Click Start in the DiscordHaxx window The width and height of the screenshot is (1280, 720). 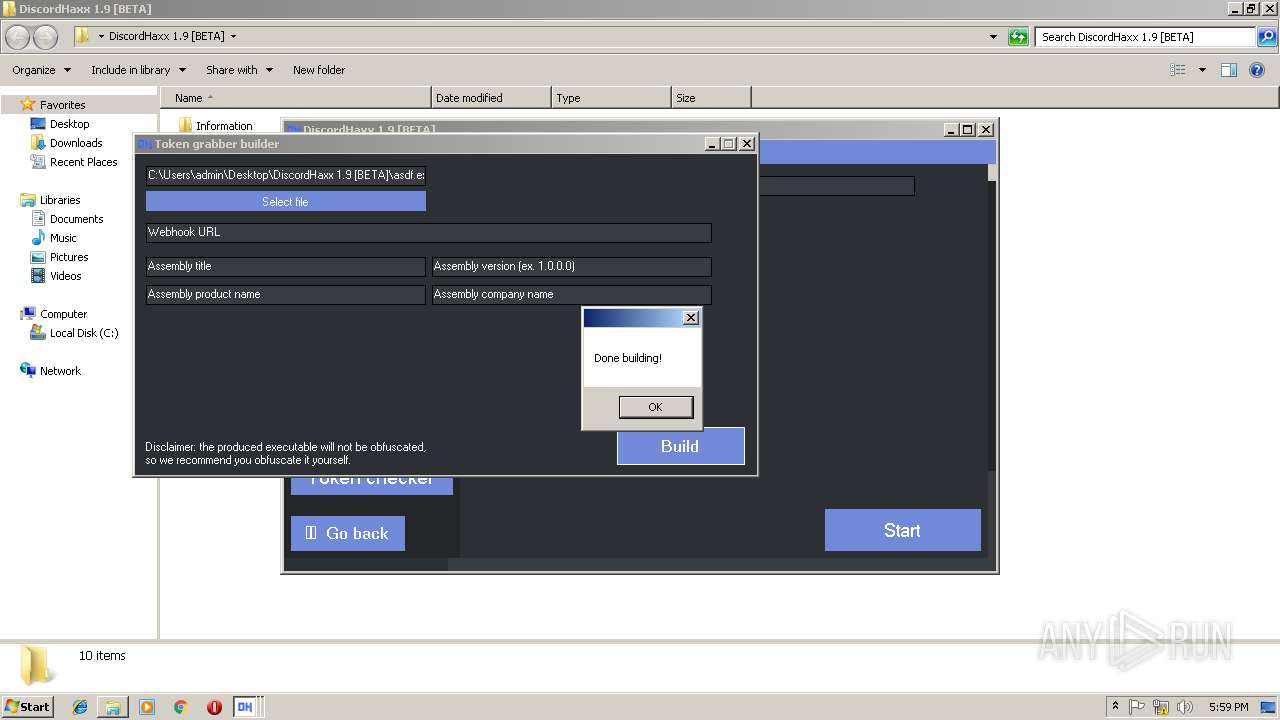tap(902, 530)
